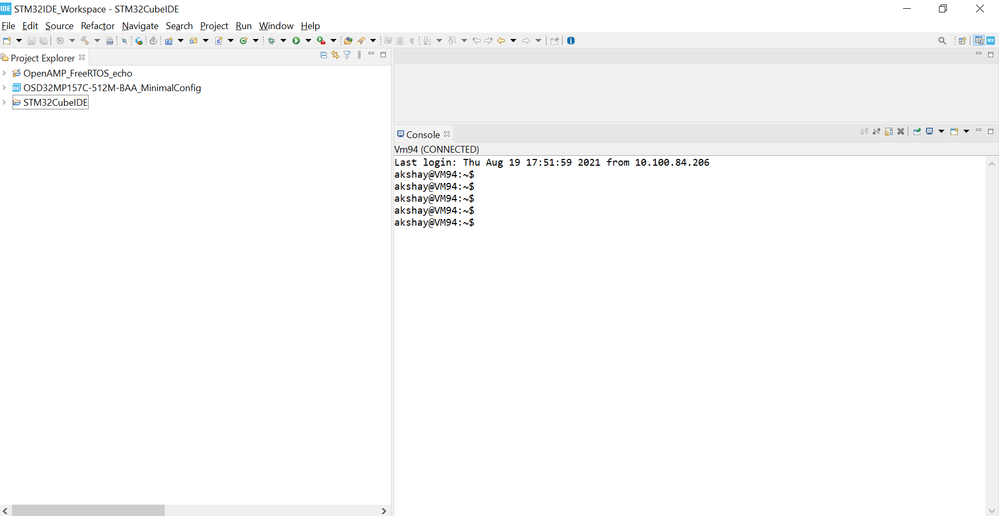Open the Window menu

coord(276,26)
